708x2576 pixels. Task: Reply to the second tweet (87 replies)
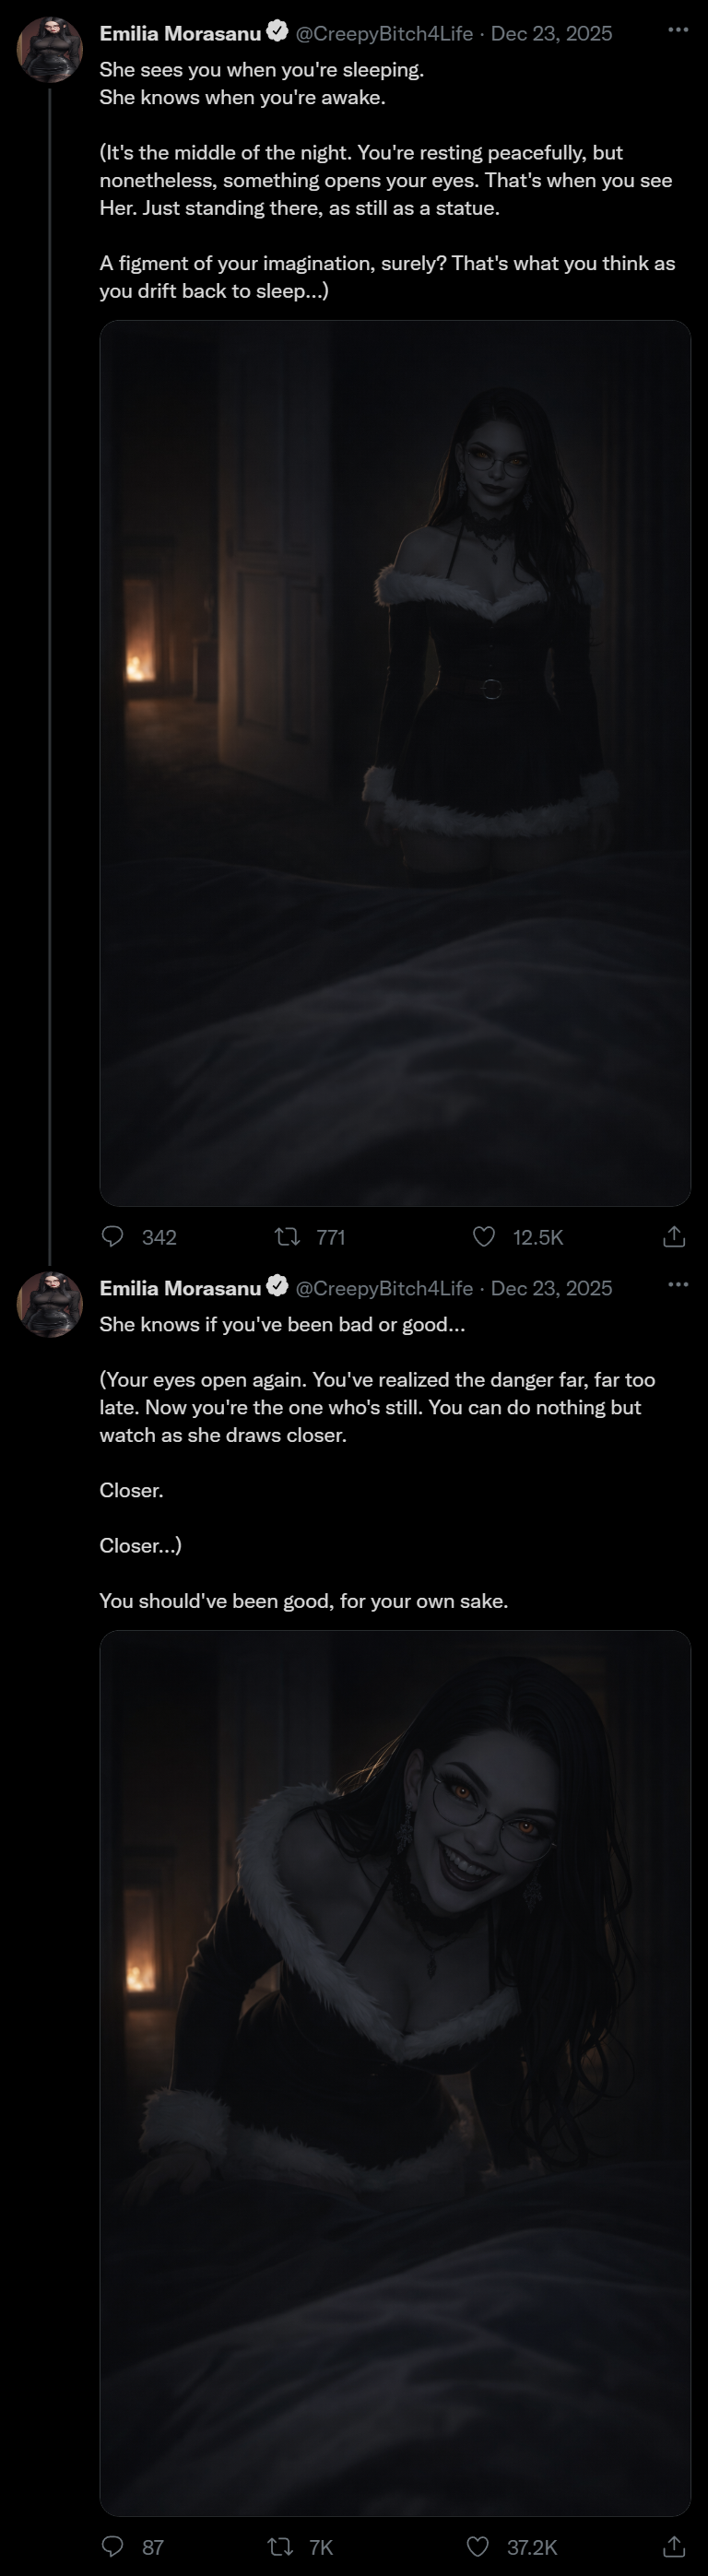(114, 2546)
